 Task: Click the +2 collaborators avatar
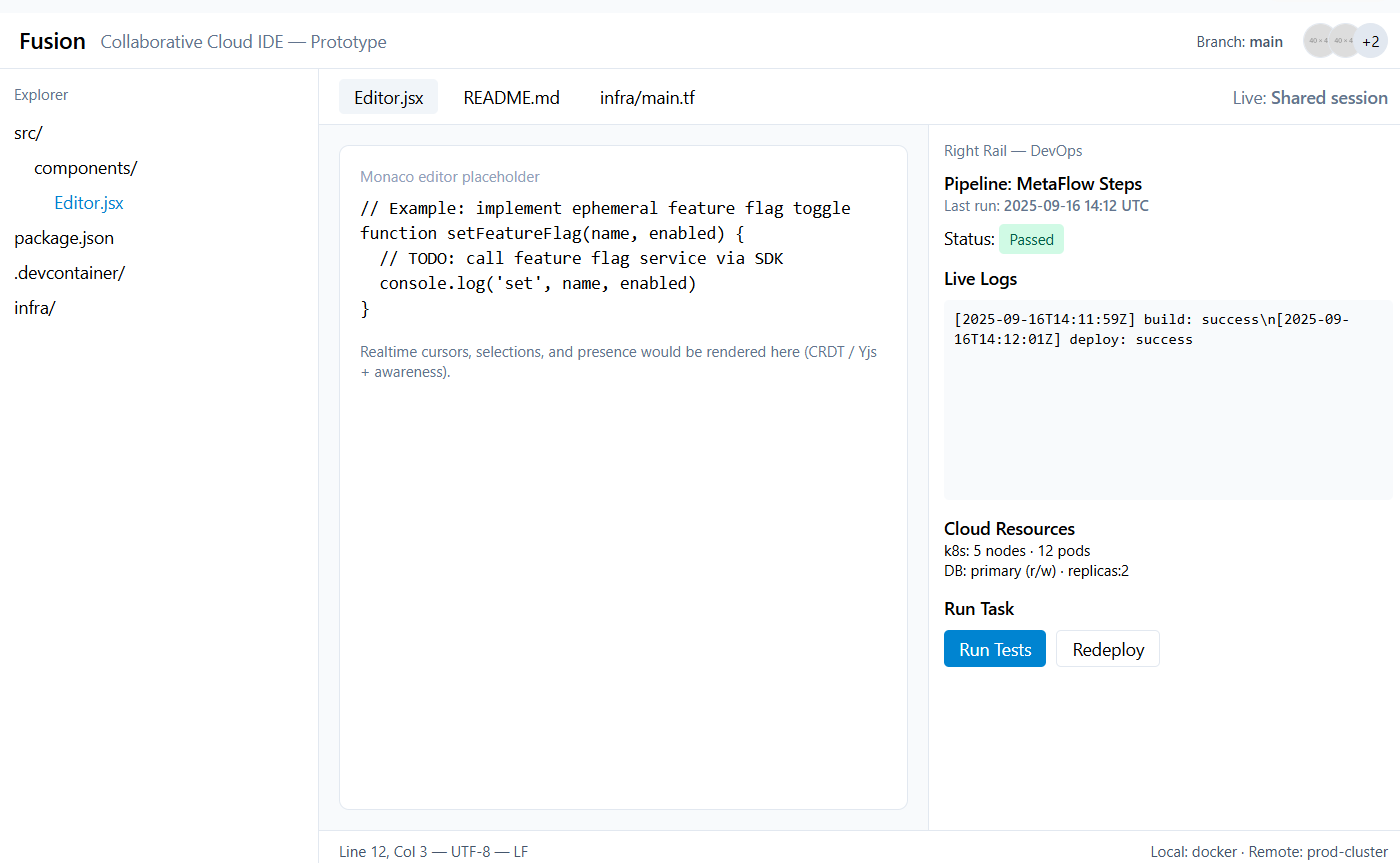click(1370, 41)
